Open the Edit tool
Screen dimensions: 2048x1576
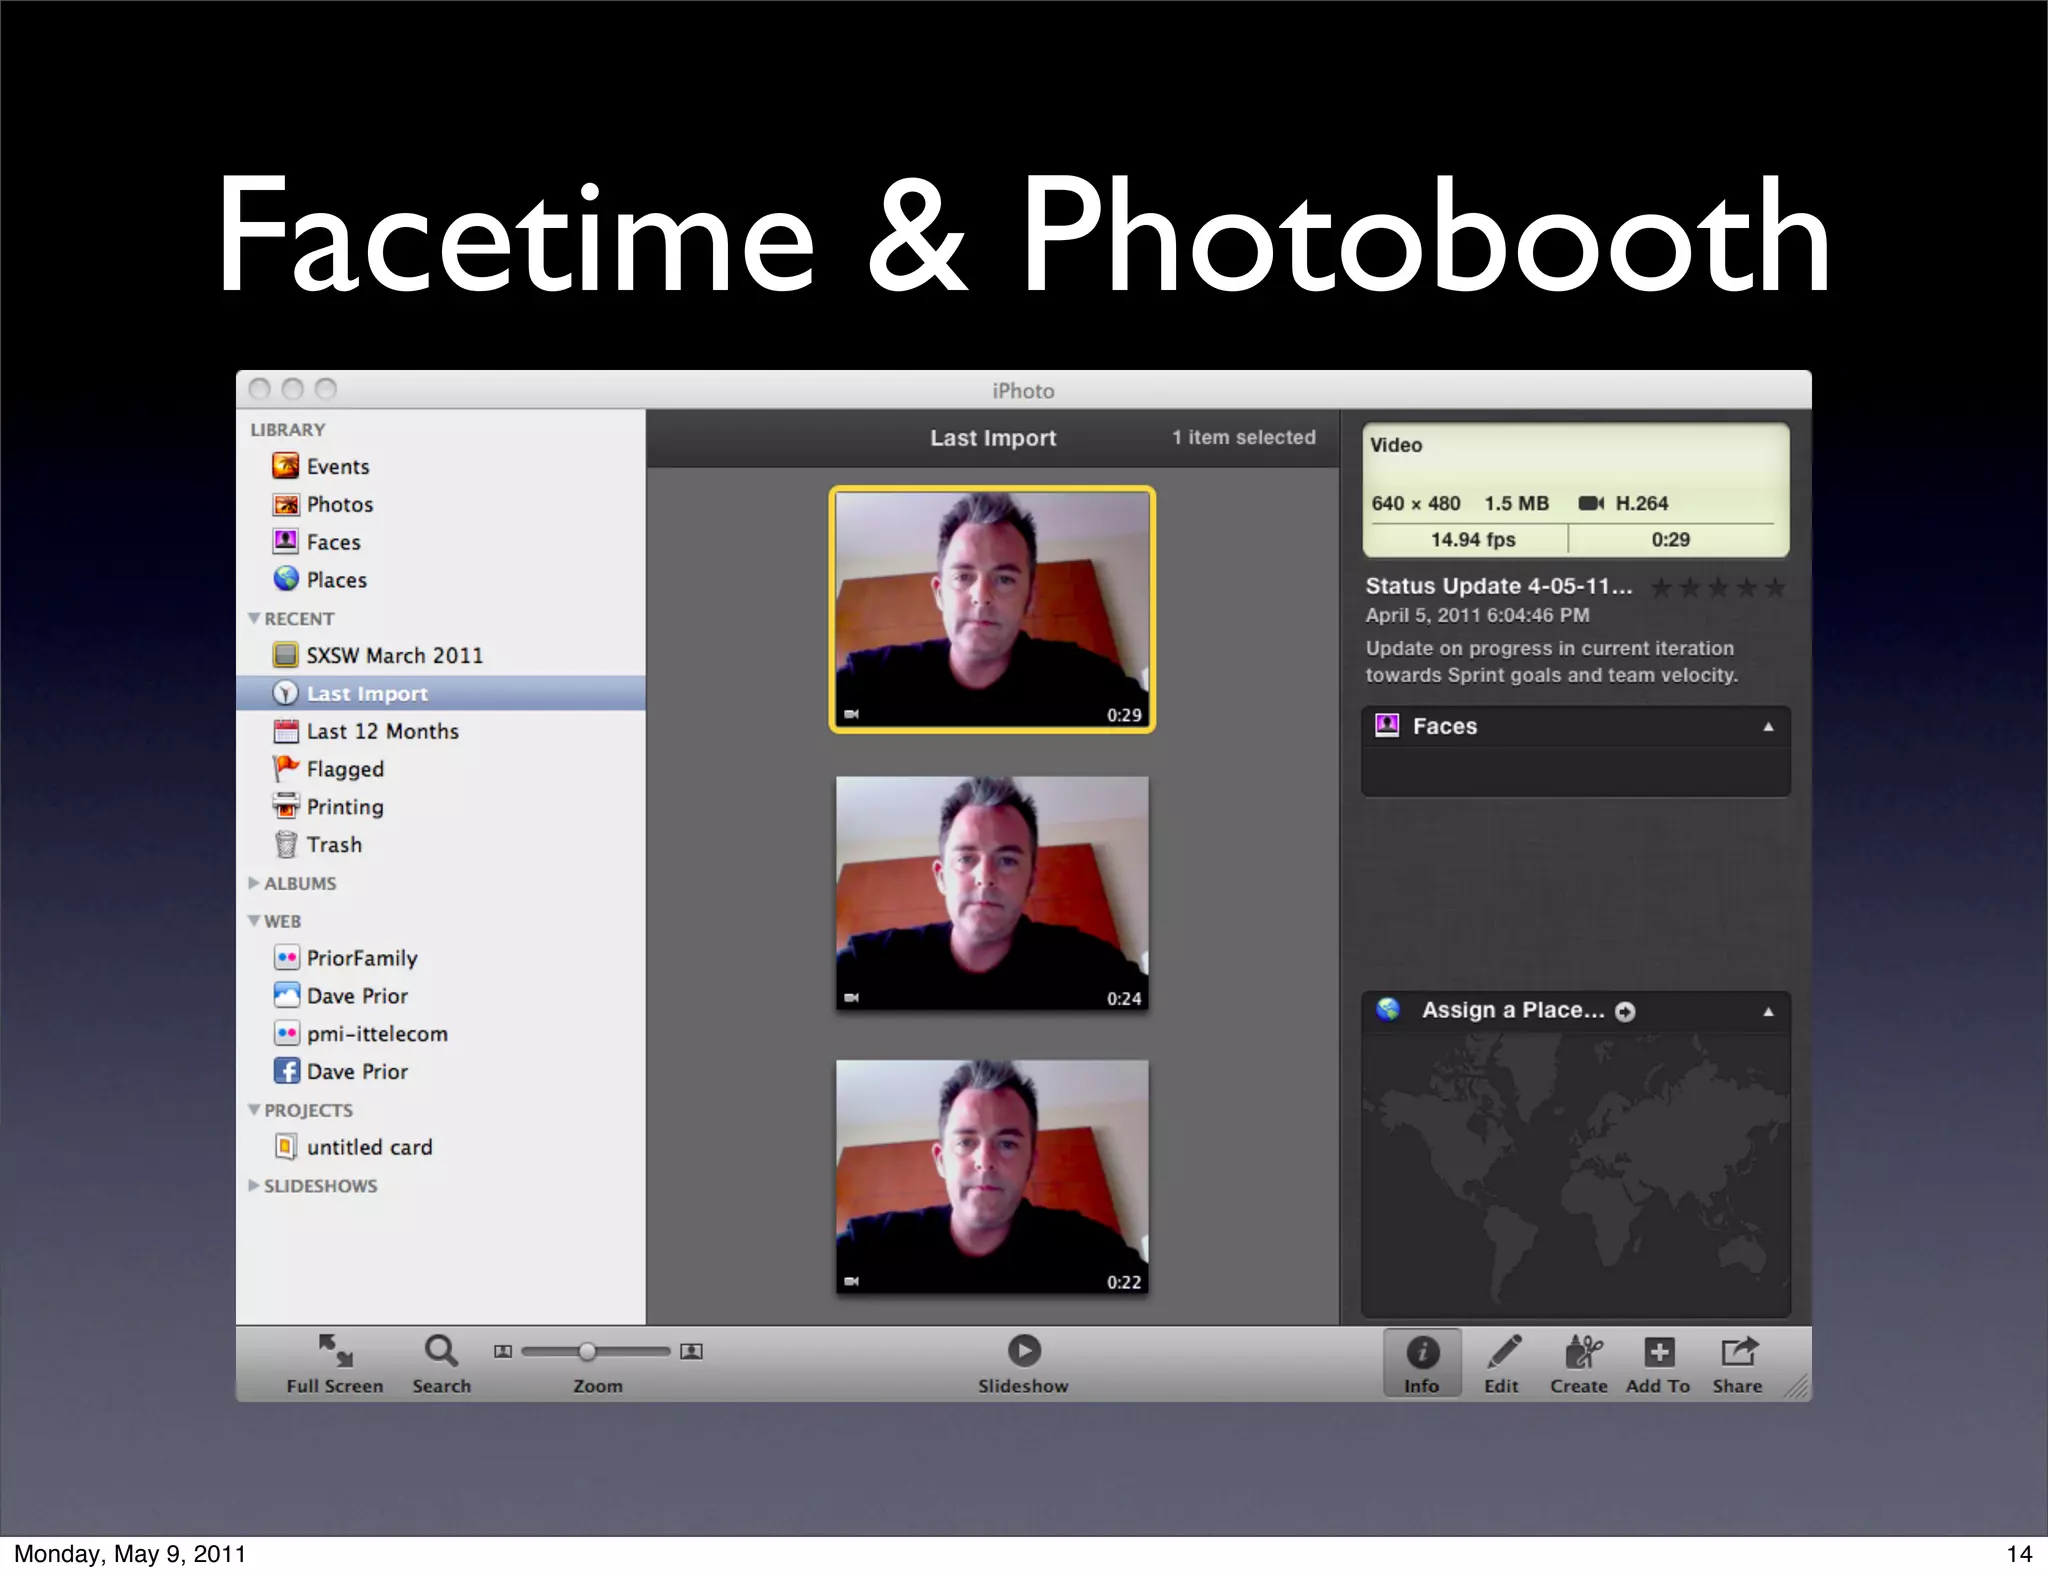point(1502,1363)
